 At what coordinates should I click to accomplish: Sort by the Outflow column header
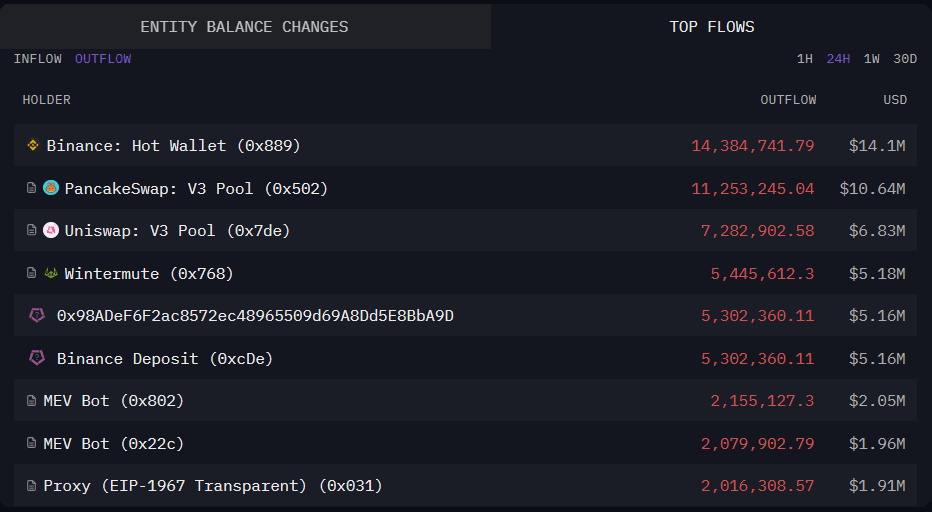tap(788, 100)
